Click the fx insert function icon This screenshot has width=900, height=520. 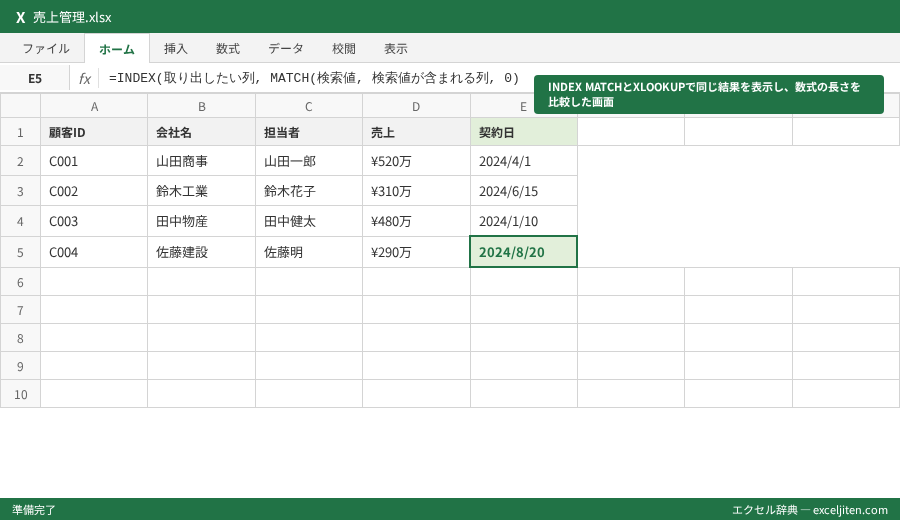84,79
